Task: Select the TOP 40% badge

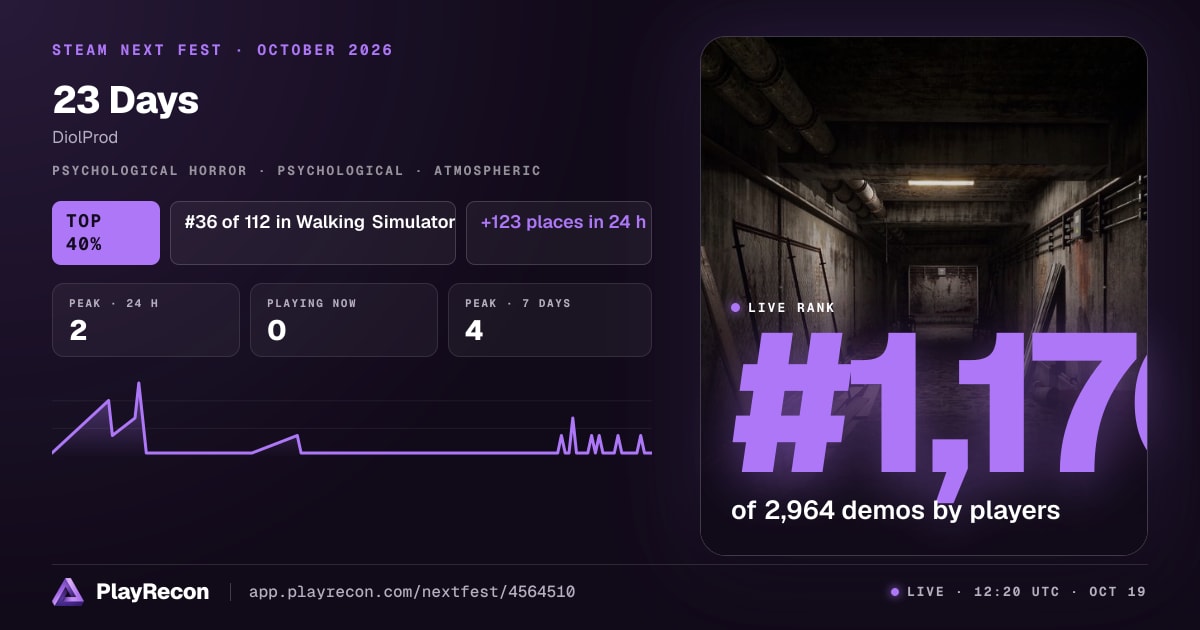Action: (106, 233)
